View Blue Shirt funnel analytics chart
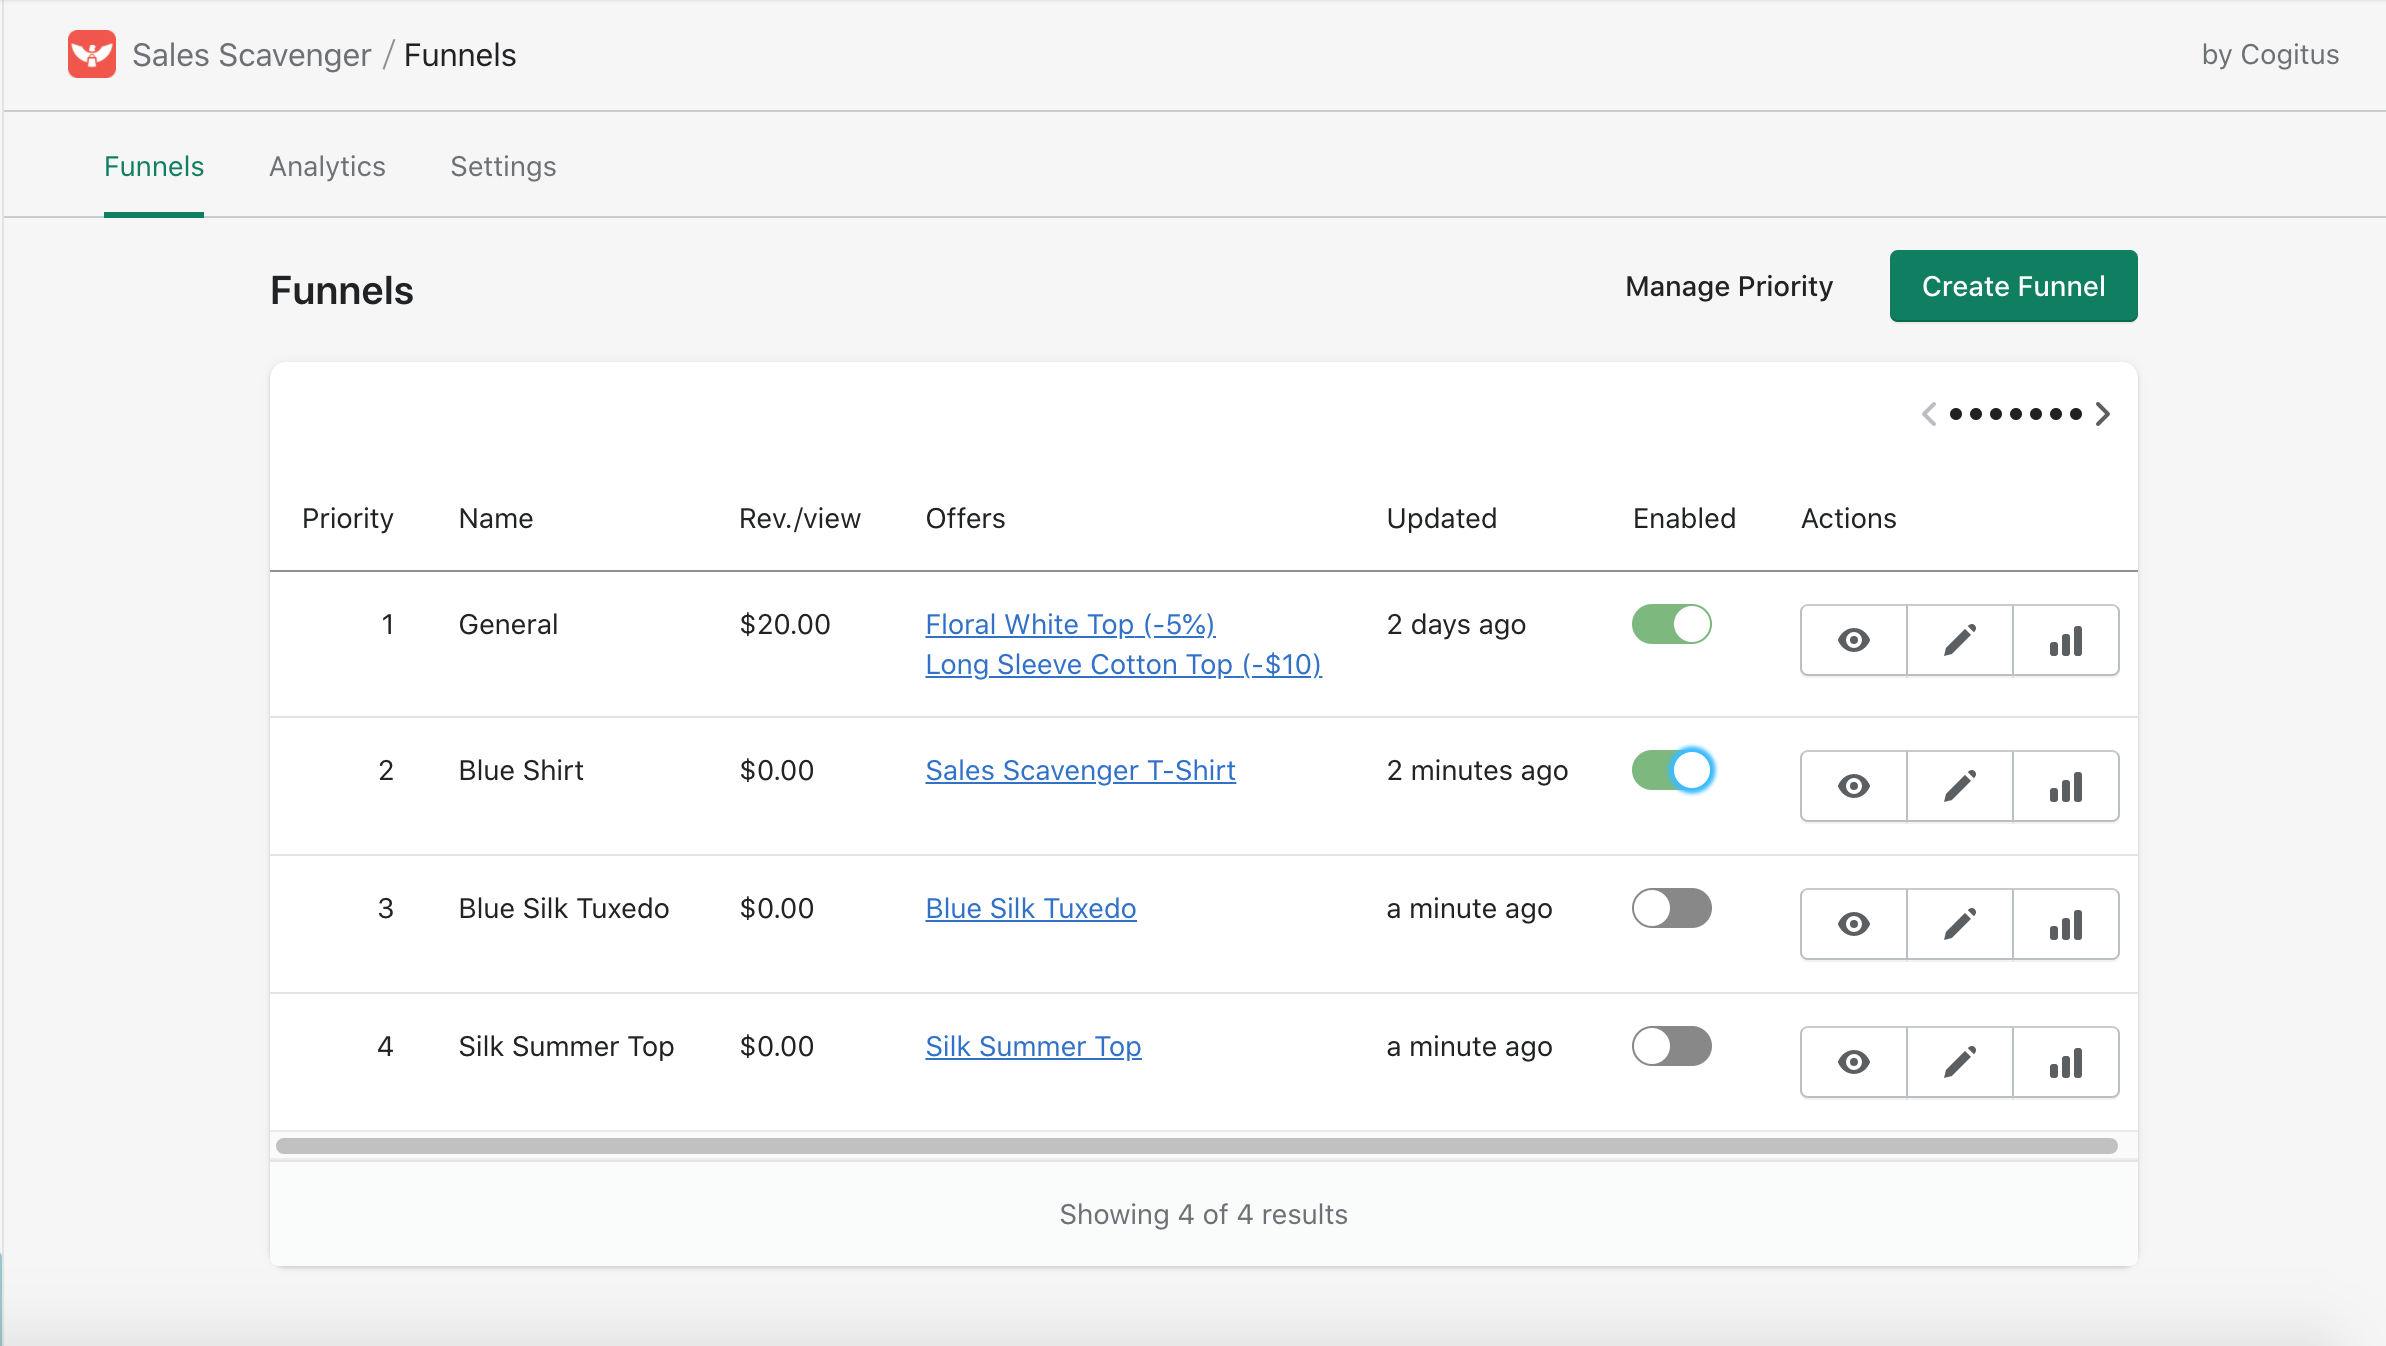 (2065, 786)
